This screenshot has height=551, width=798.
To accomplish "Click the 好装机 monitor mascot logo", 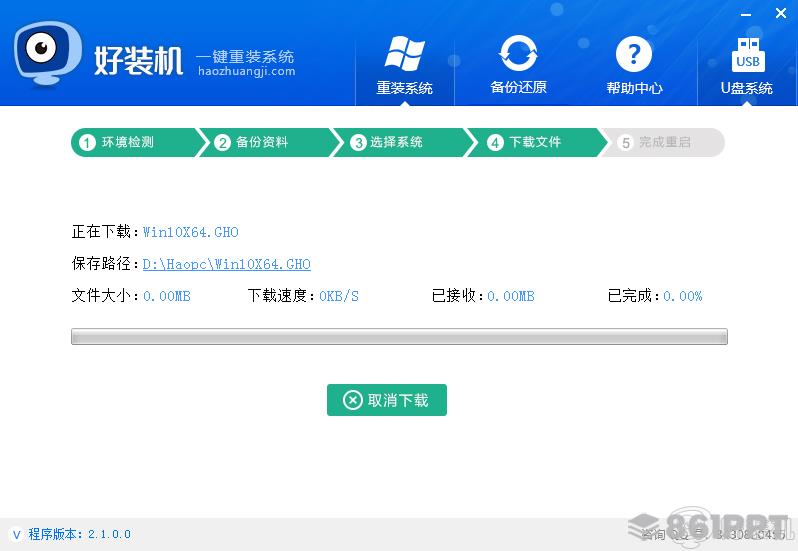I will pyautogui.click(x=47, y=53).
